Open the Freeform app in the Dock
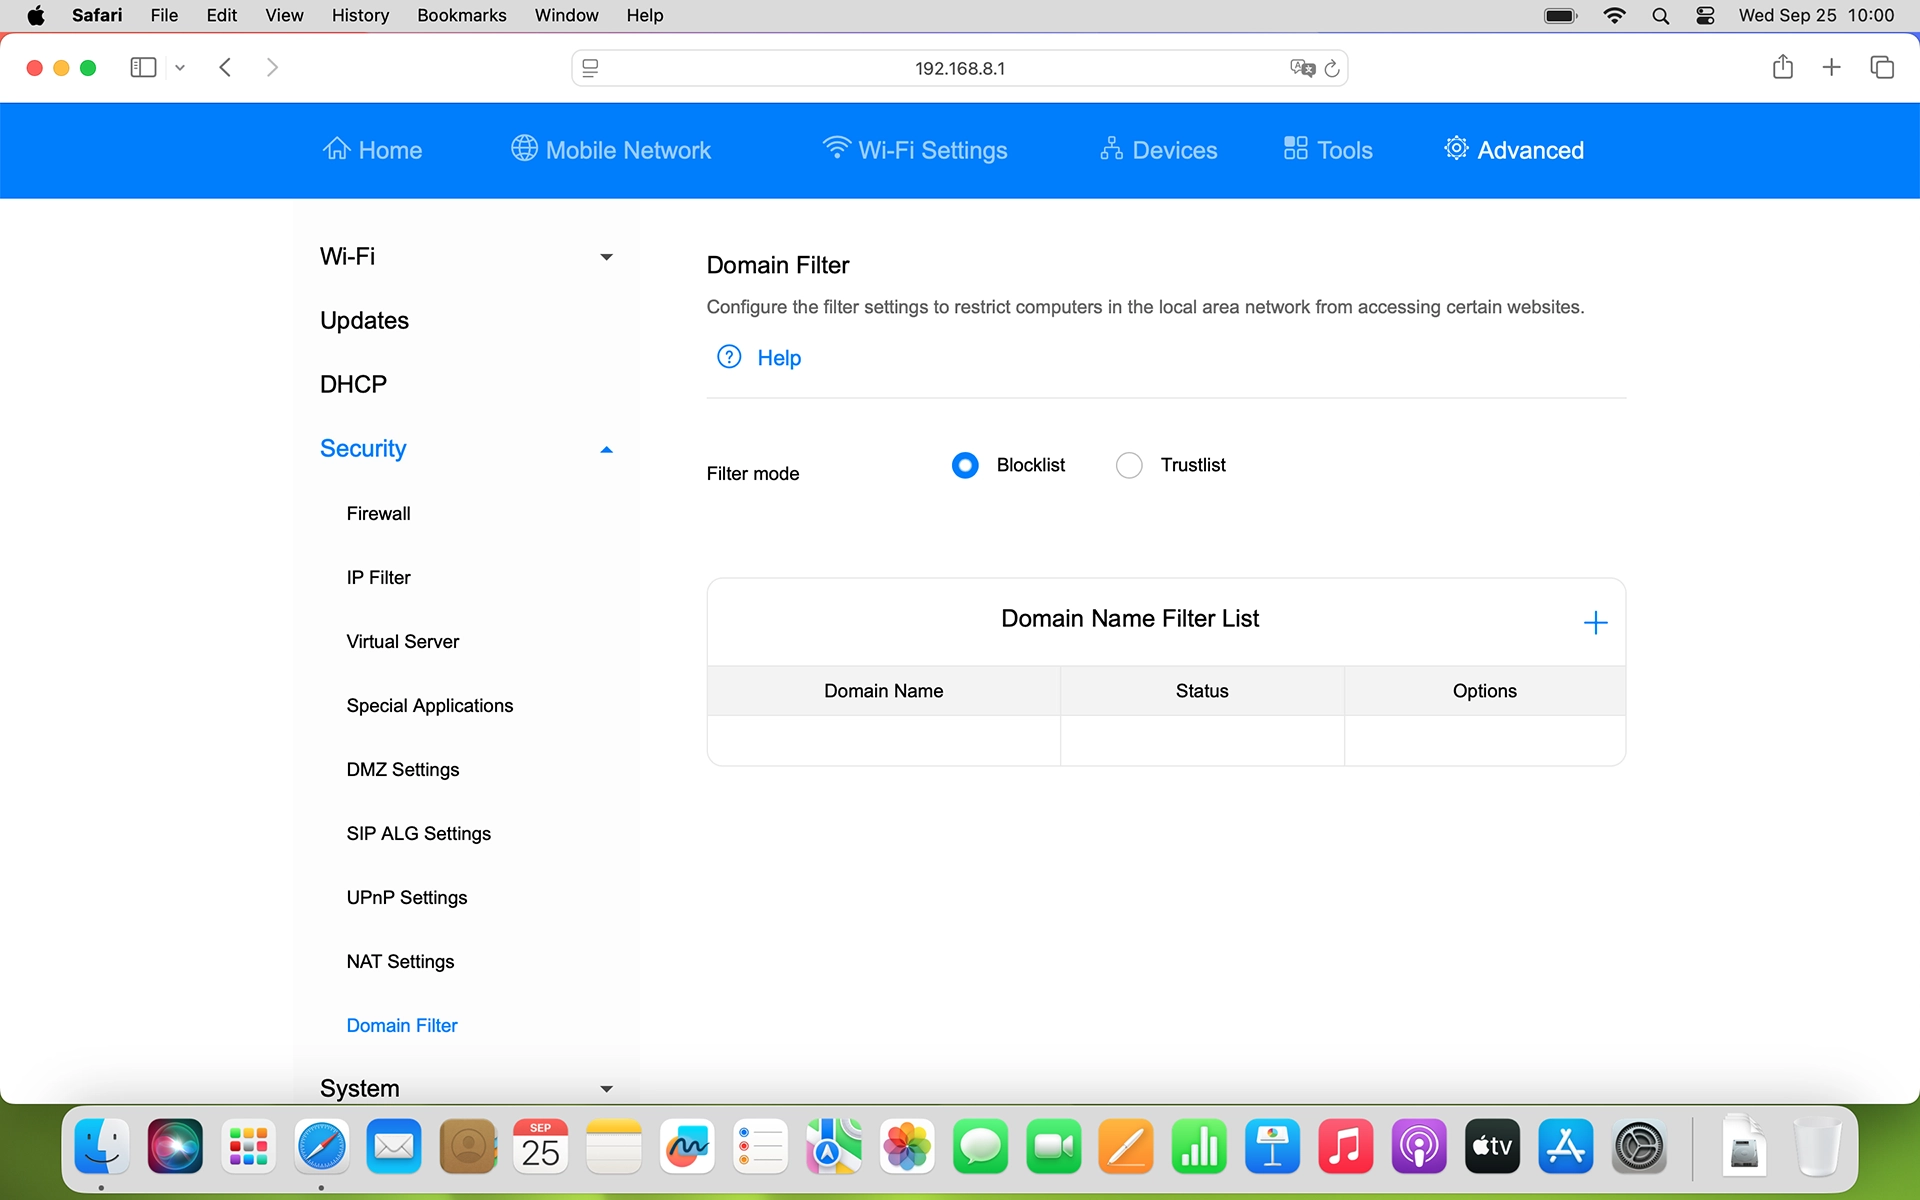Screen dimensions: 1920x1200 pyautogui.click(x=687, y=1146)
